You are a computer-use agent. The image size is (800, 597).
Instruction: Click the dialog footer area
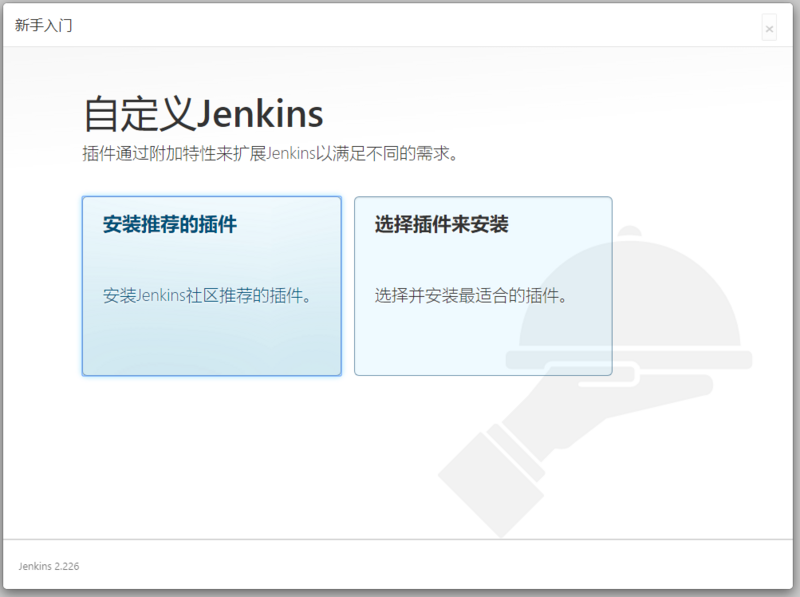400,566
